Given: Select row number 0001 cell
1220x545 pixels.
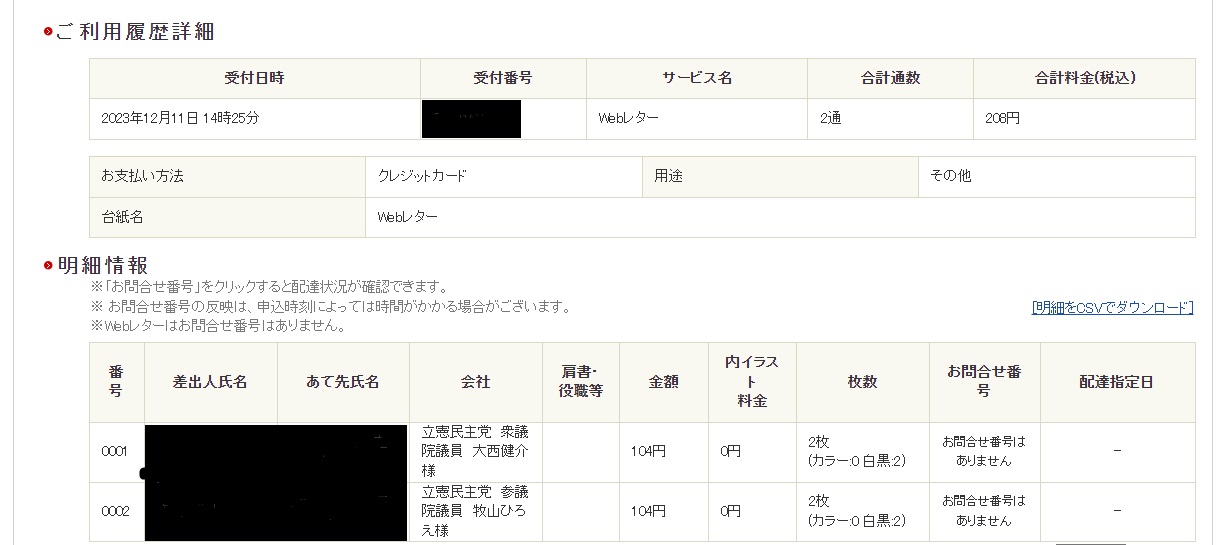Looking at the screenshot, I should 116,451.
